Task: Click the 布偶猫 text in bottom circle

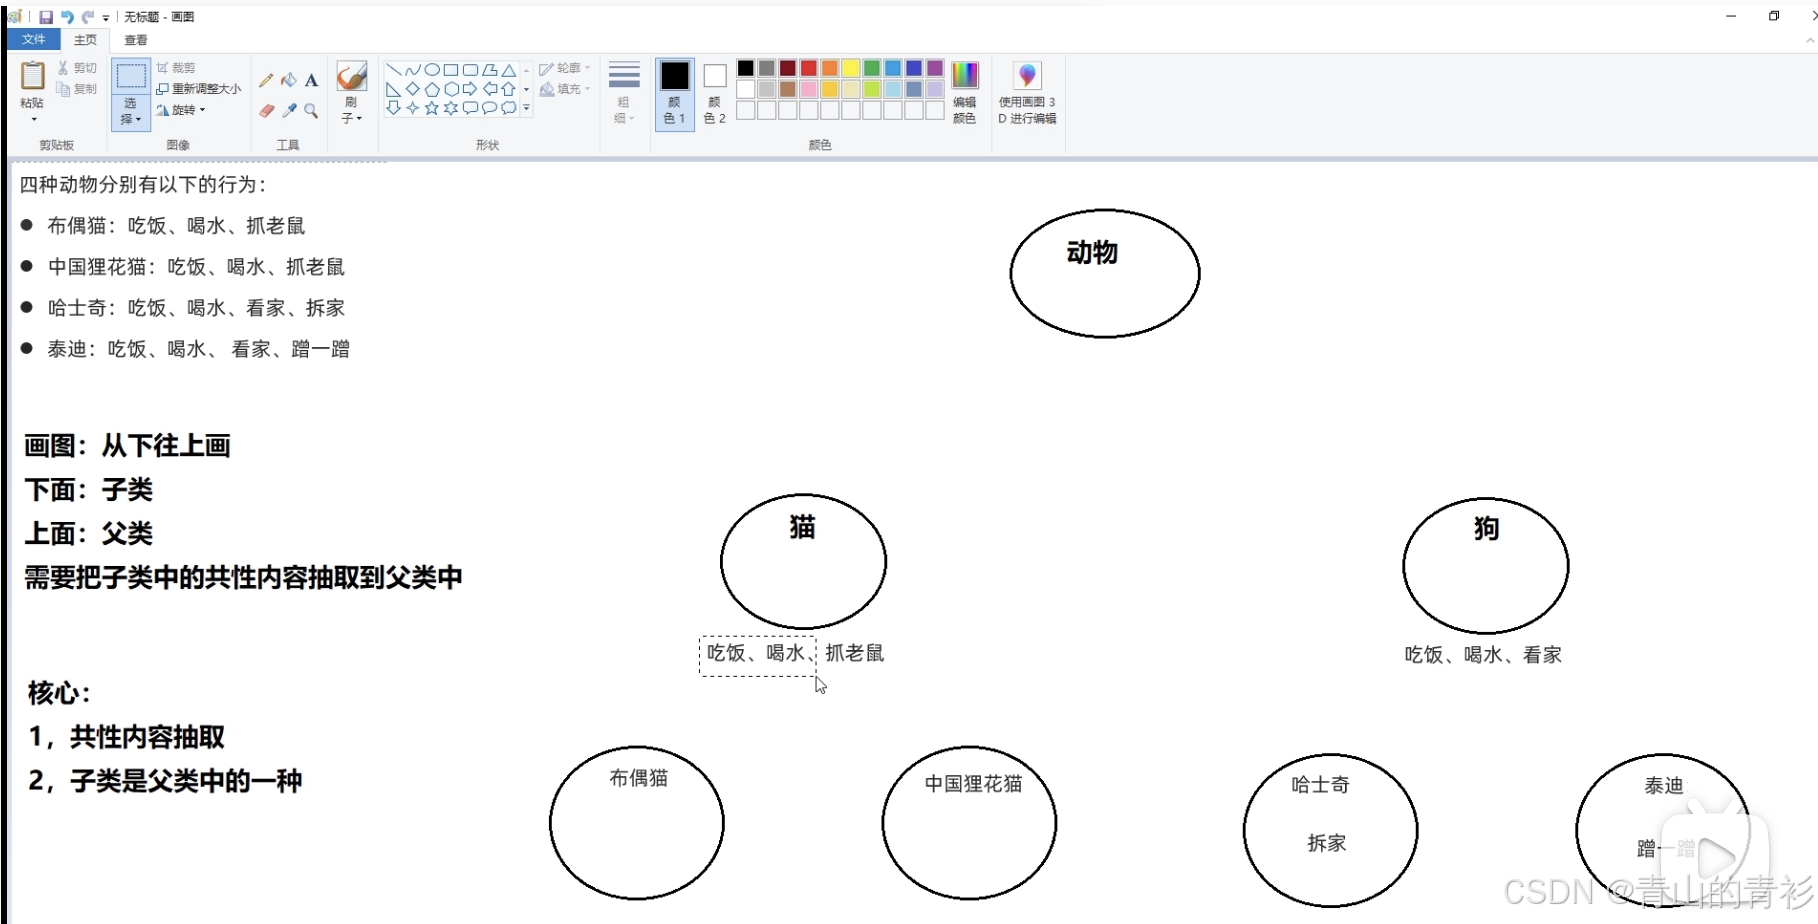Action: 639,778
